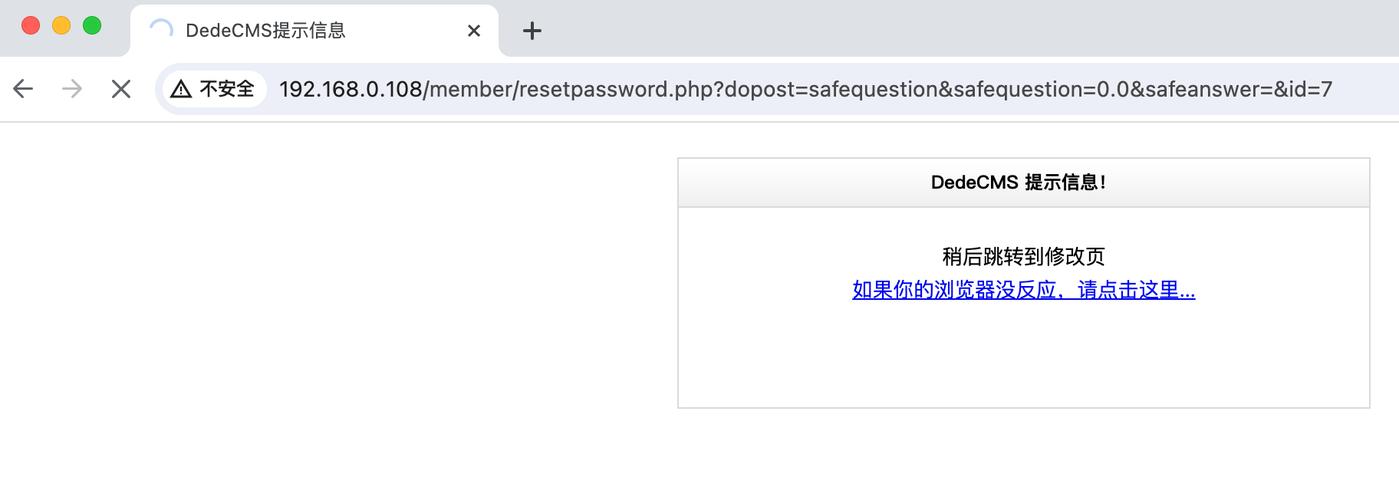Click the 192.168.0.108 host in address bar
The image size is (1399, 500).
(x=350, y=89)
